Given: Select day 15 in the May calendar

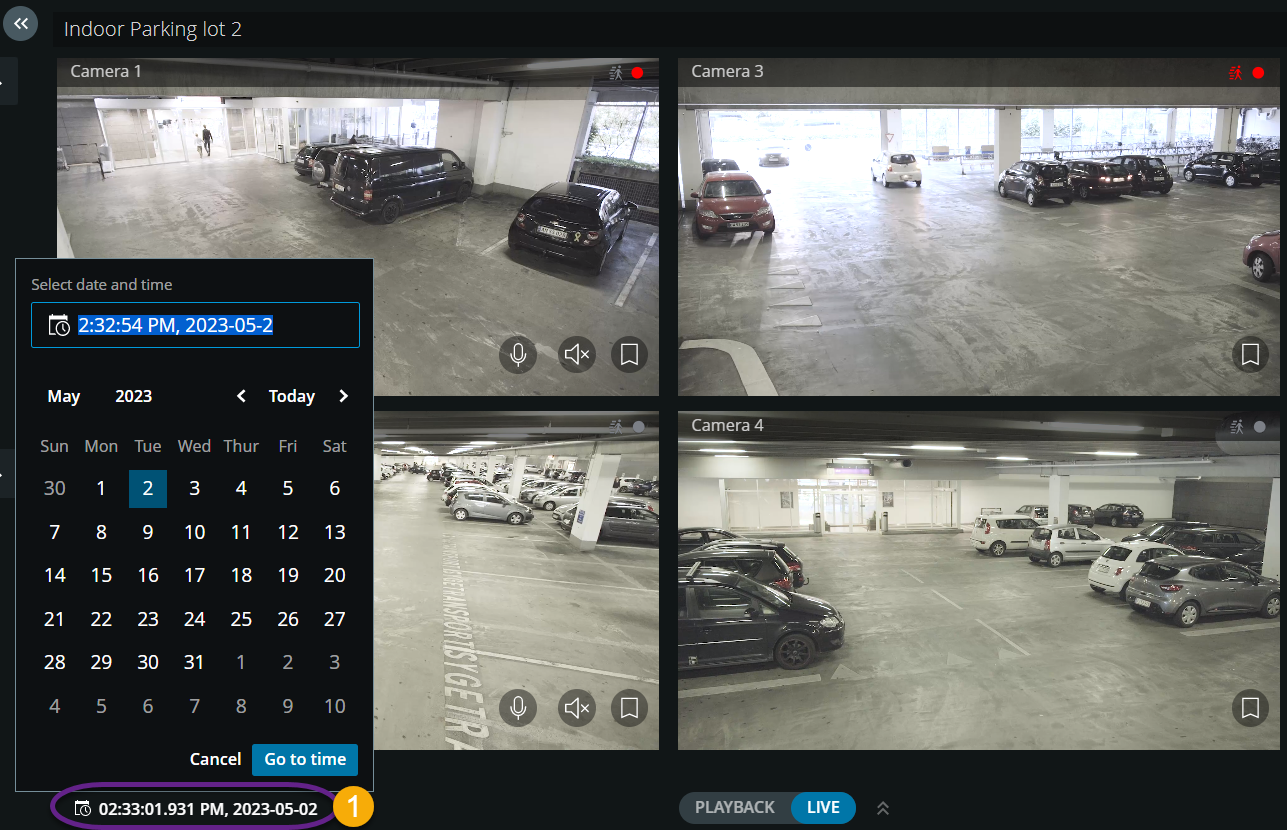Looking at the screenshot, I should point(101,574).
